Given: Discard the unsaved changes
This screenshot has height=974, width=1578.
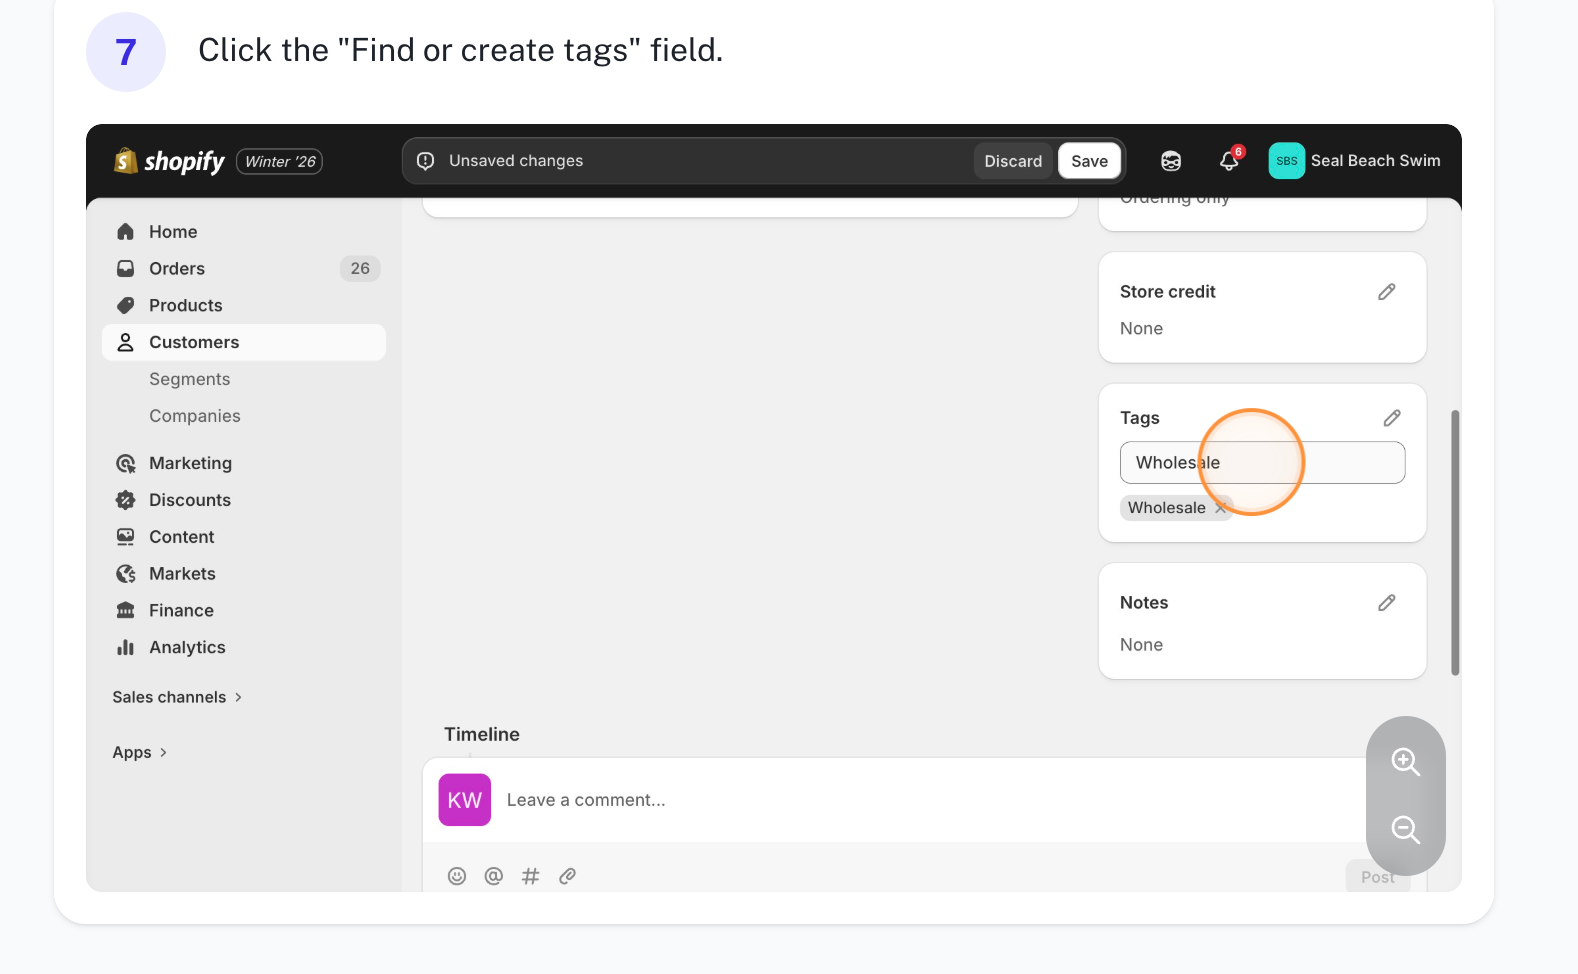Looking at the screenshot, I should [x=1012, y=161].
